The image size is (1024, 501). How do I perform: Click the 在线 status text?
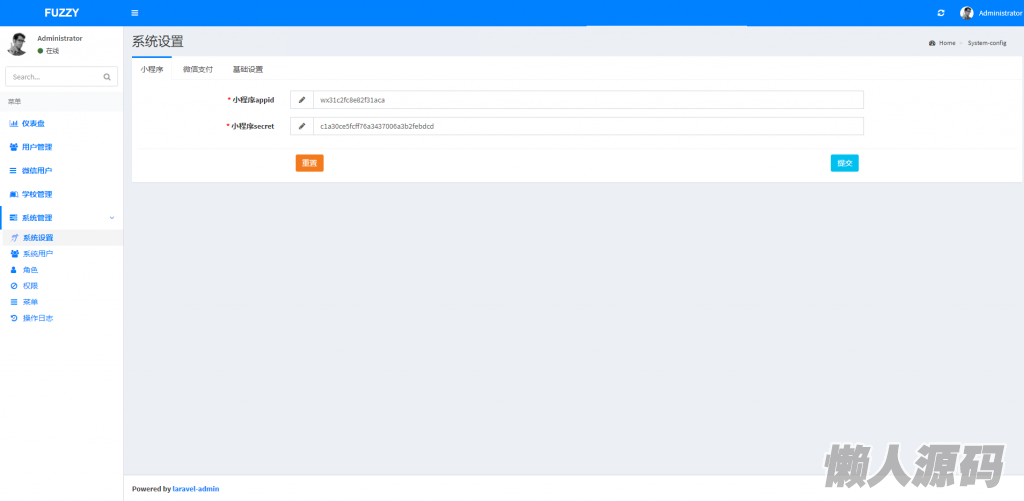pyautogui.click(x=52, y=51)
